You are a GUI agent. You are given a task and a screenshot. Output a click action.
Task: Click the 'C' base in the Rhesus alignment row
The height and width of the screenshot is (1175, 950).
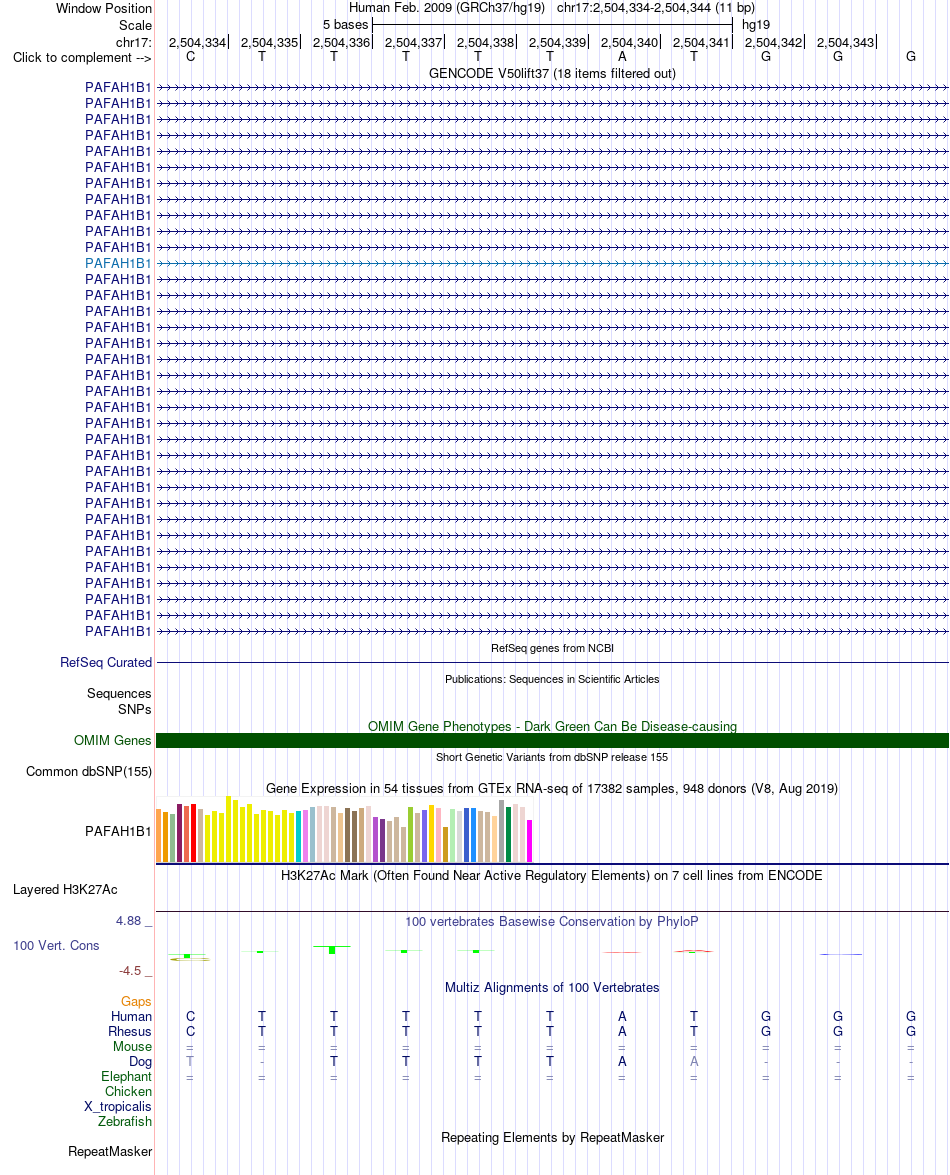coord(190,1031)
